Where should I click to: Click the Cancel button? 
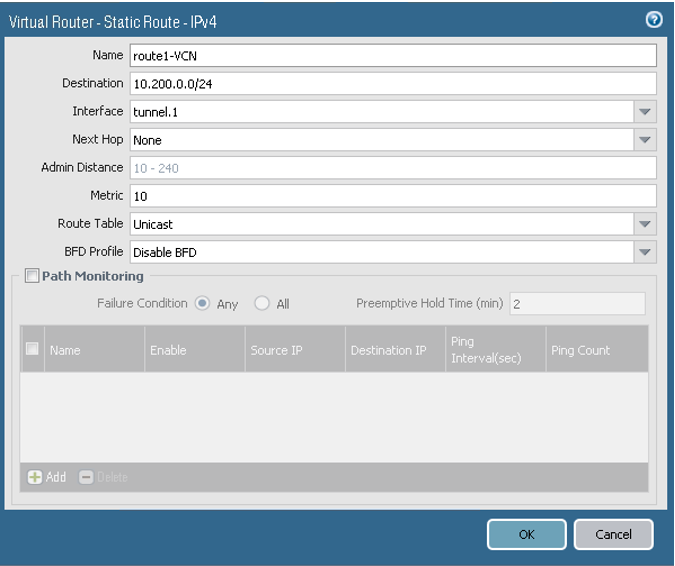613,534
